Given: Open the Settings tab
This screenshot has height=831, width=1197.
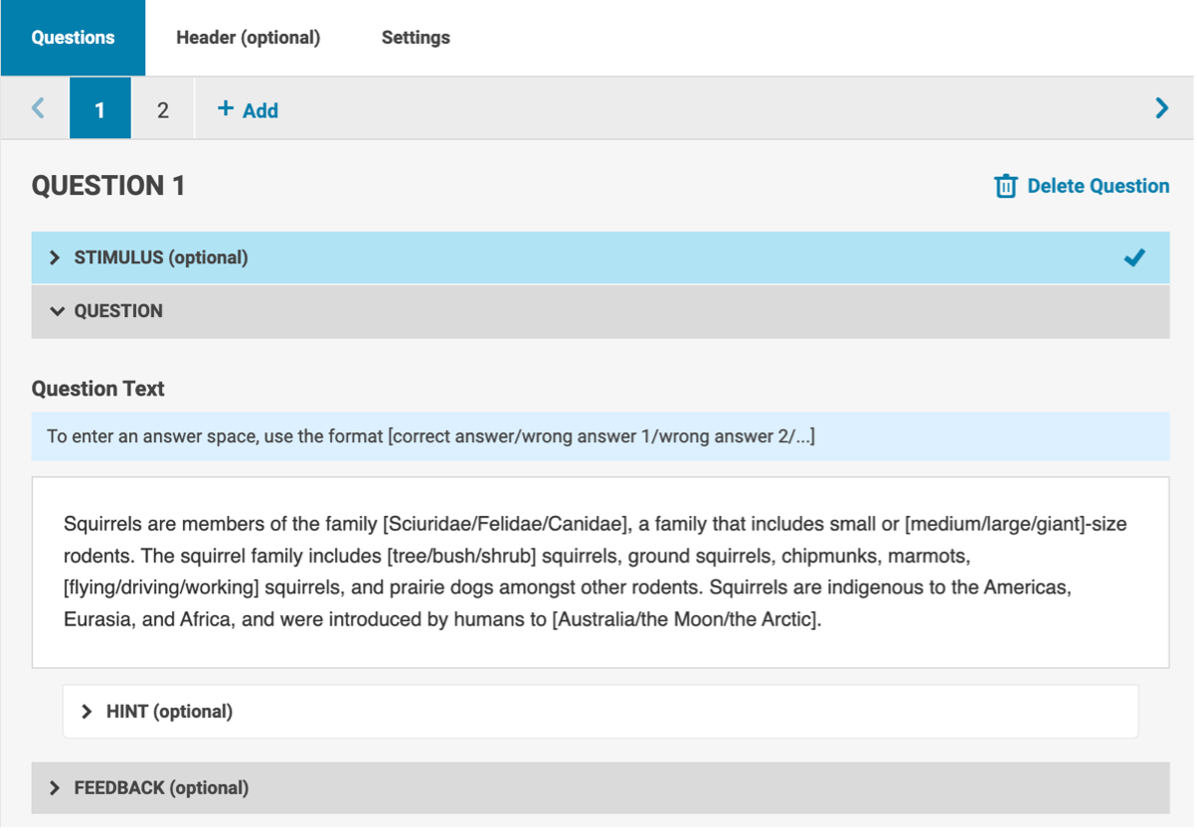Looking at the screenshot, I should [415, 37].
